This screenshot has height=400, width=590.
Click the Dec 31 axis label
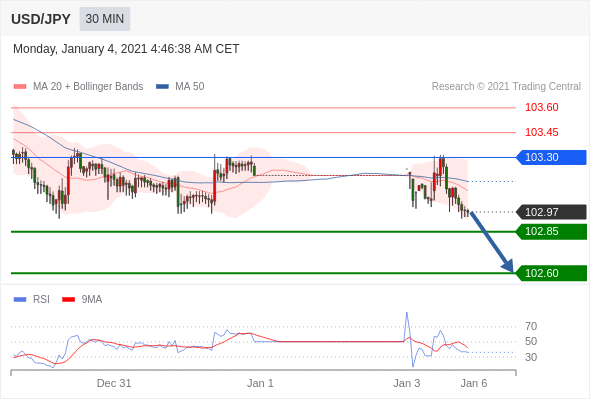[114, 383]
